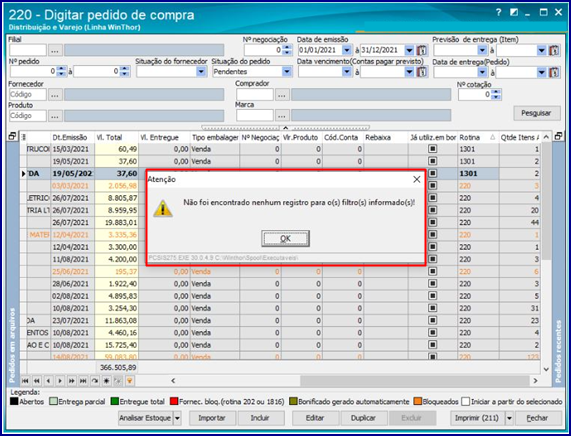This screenshot has height=436, width=571.
Task: Click OK in the Atenção dialog
Action: [x=286, y=238]
